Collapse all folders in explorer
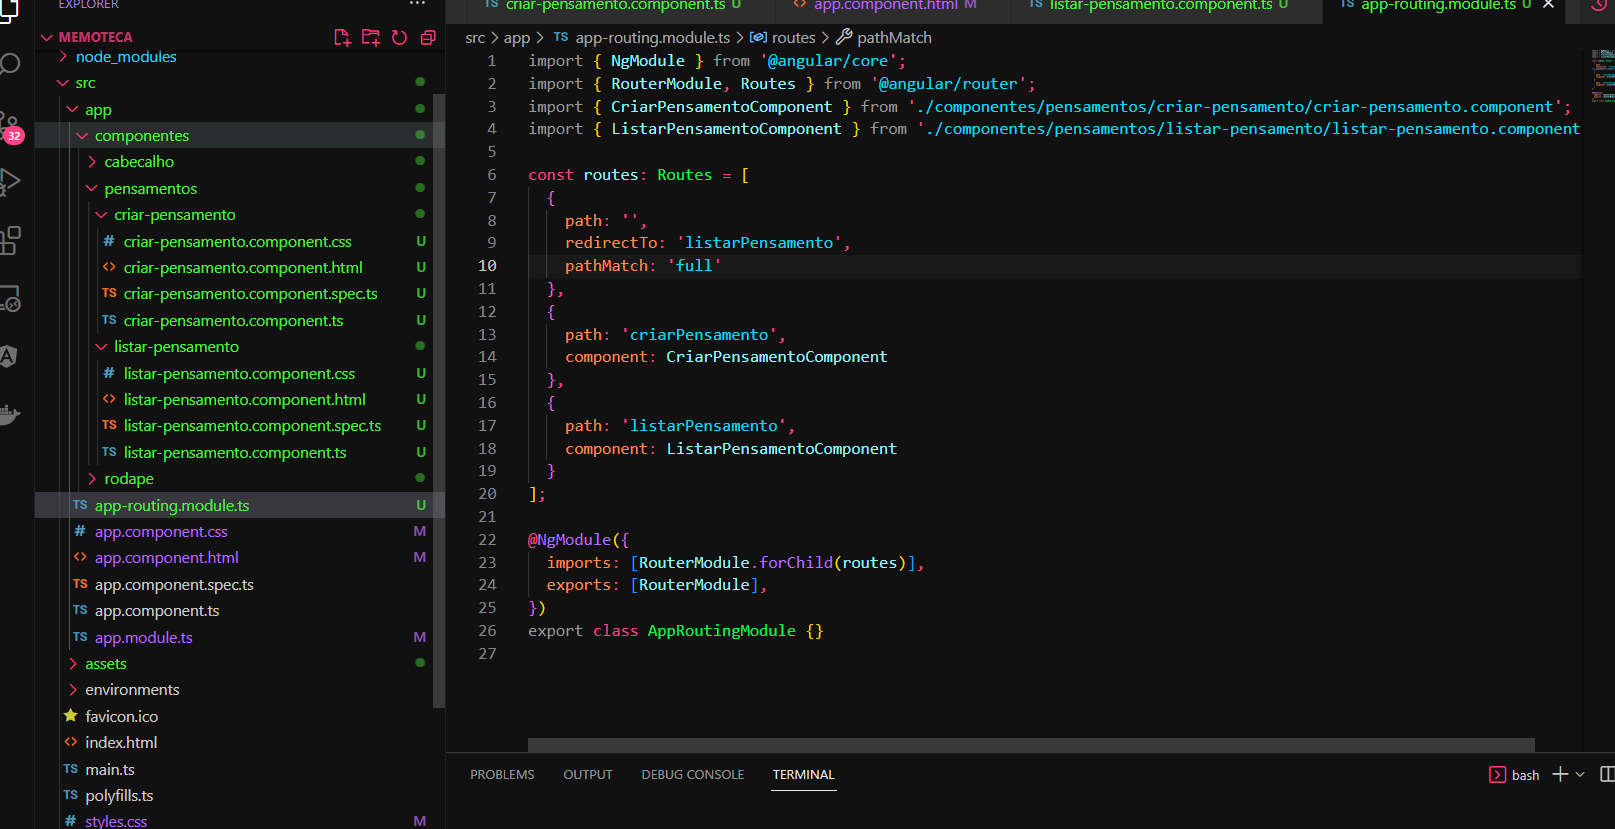 pos(428,38)
